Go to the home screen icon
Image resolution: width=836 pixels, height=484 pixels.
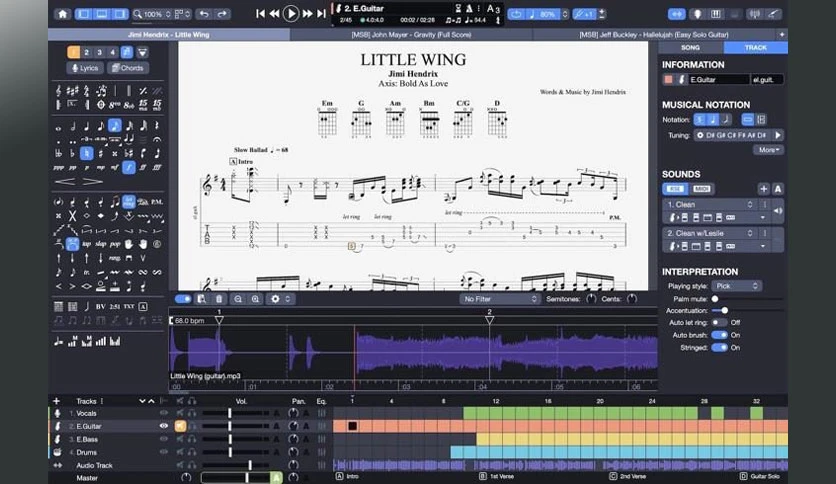coord(62,14)
